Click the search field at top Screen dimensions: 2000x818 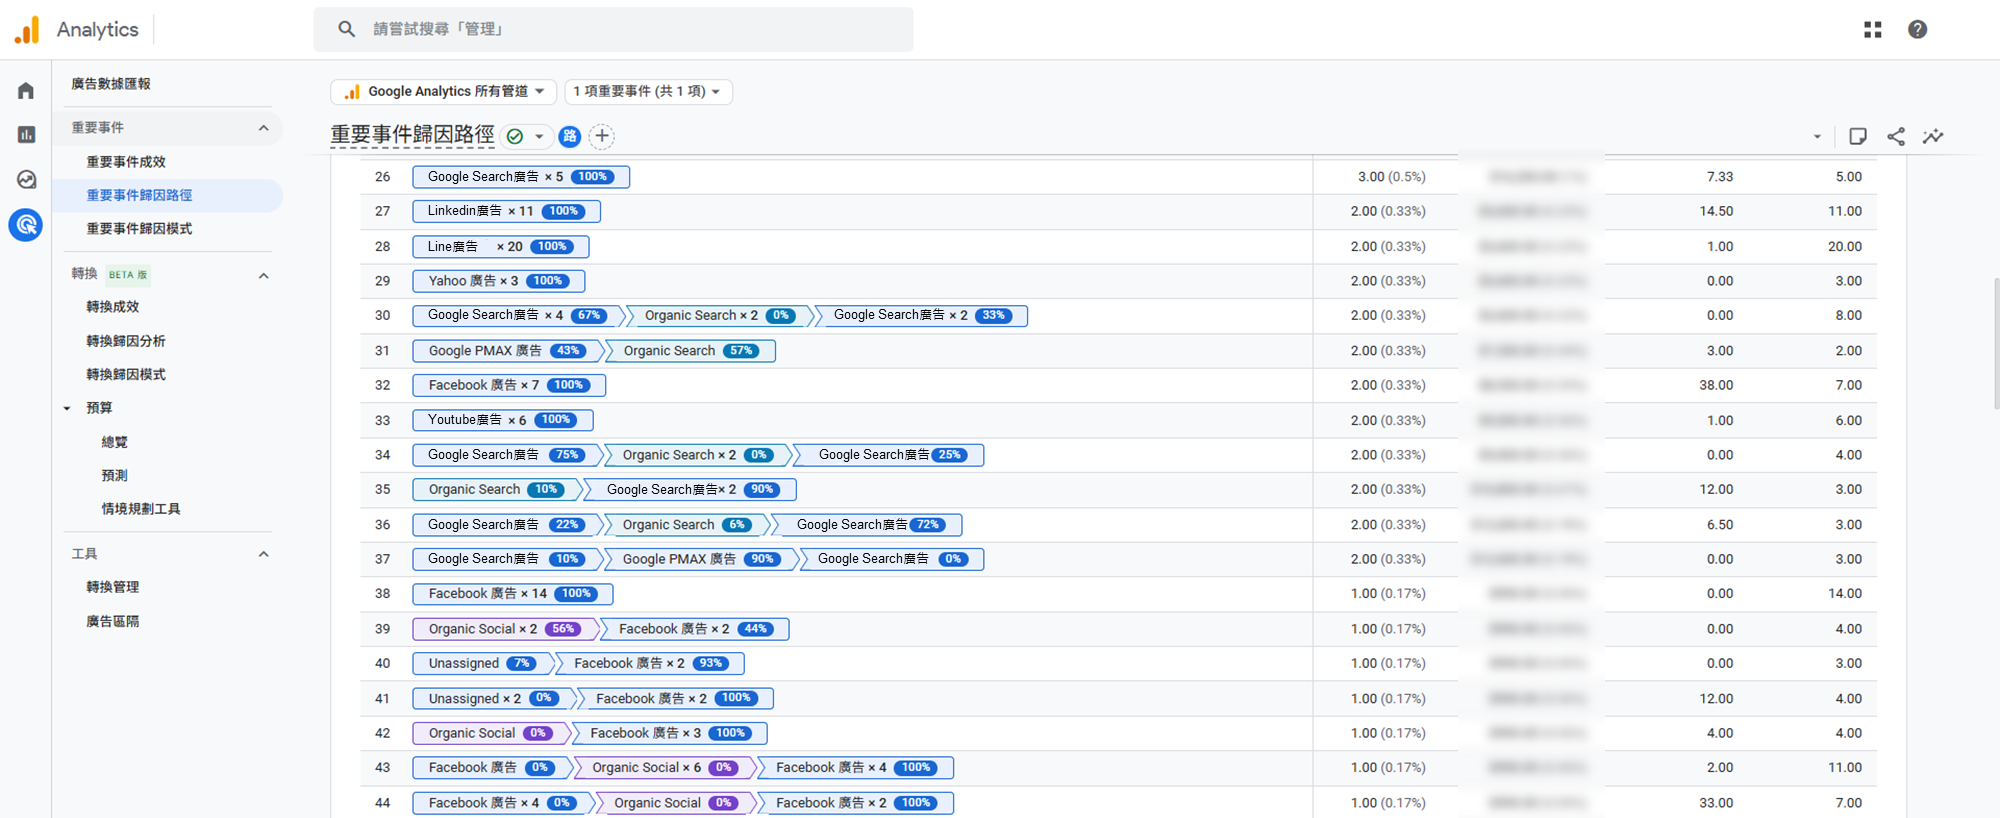tap(612, 30)
